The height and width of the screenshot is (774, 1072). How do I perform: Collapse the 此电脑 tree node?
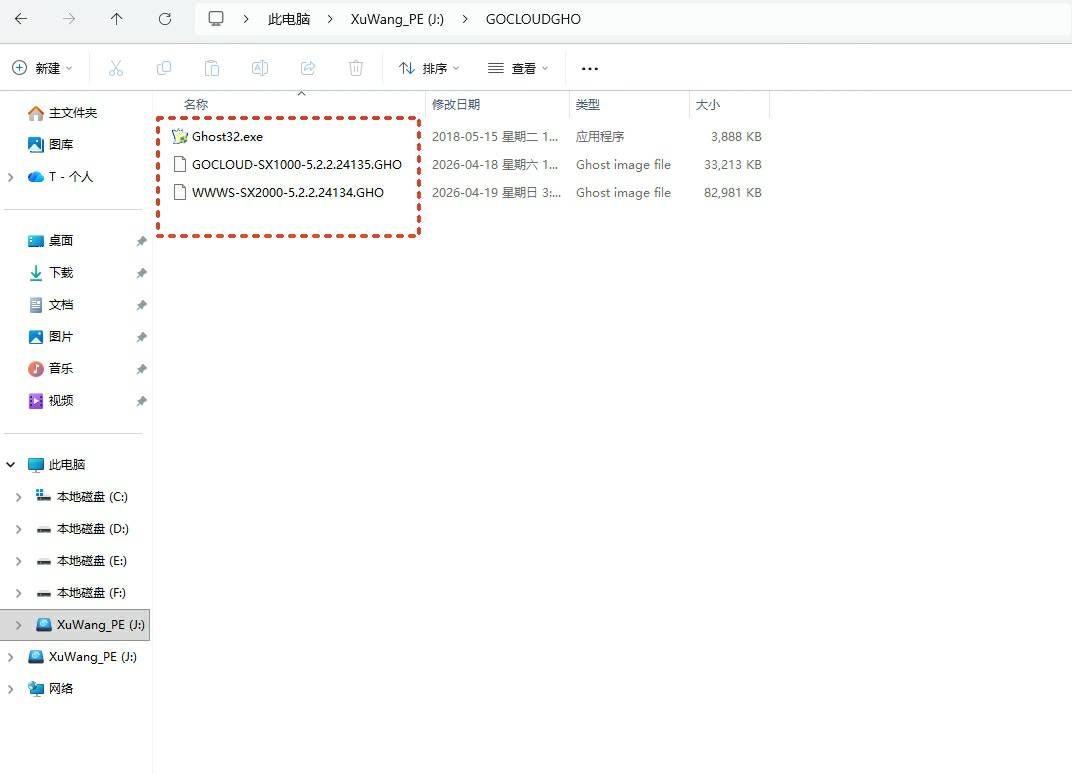point(11,465)
